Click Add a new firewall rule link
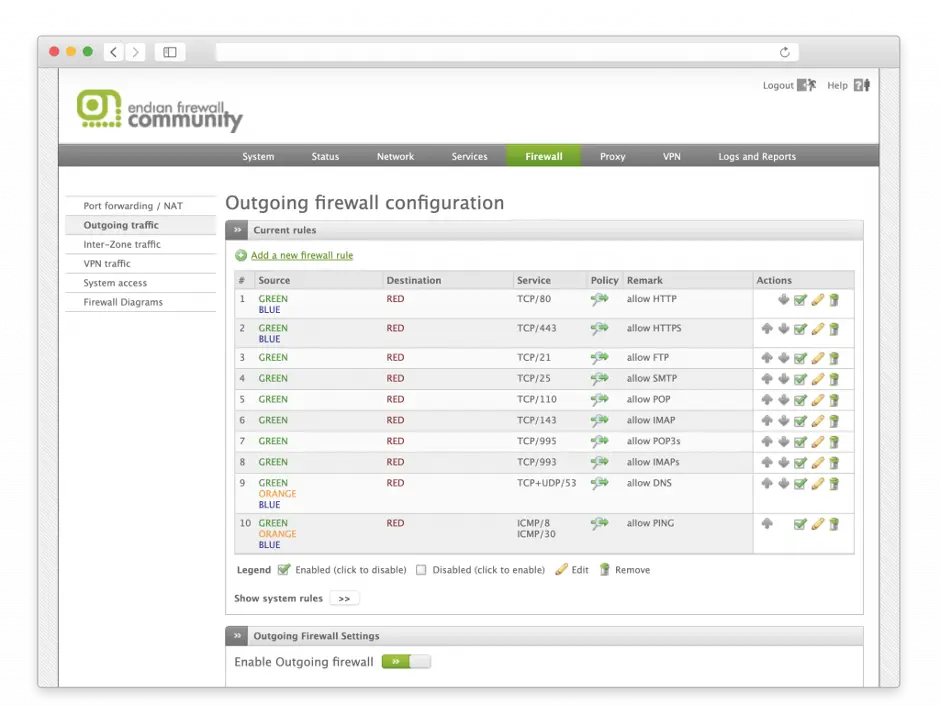The width and height of the screenshot is (941, 706). pos(301,256)
